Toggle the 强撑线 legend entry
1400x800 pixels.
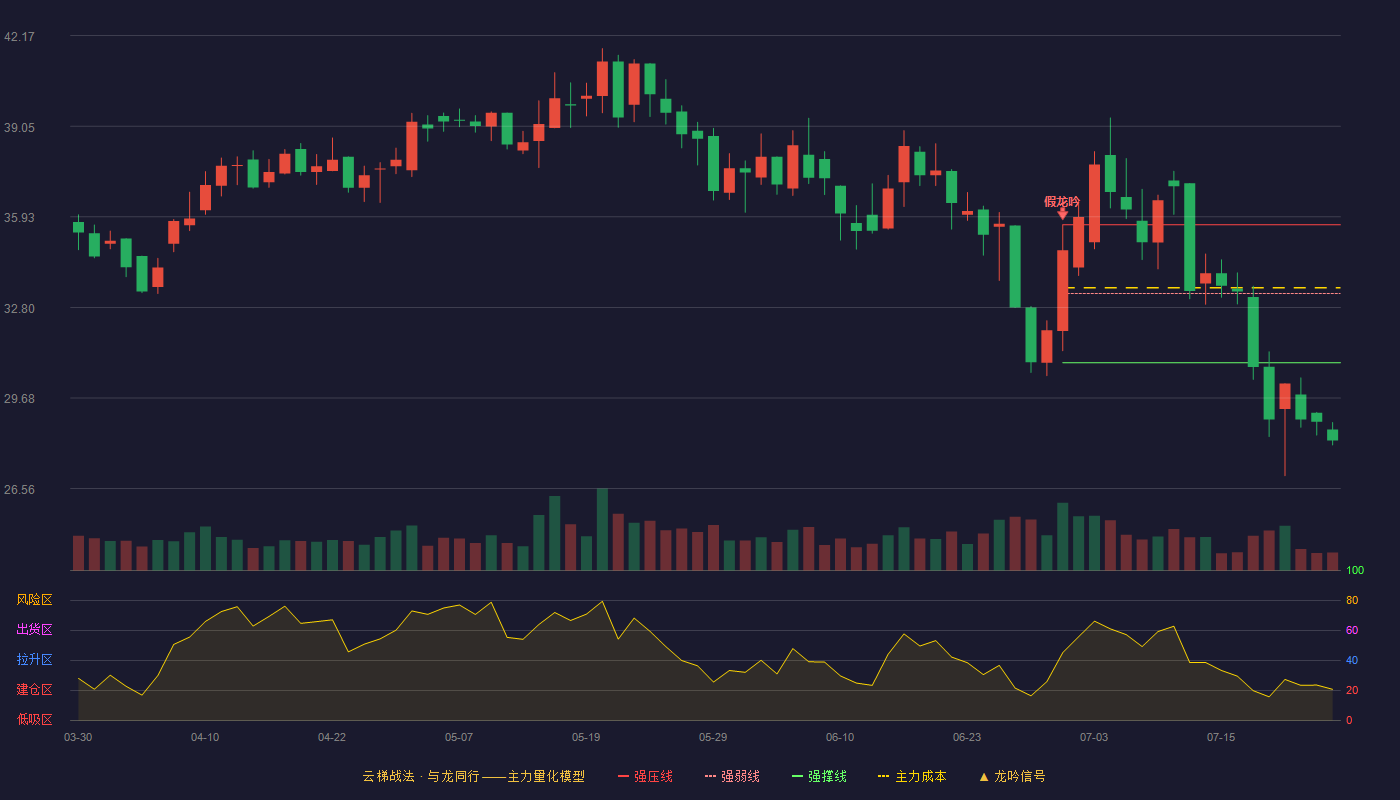[x=819, y=776]
